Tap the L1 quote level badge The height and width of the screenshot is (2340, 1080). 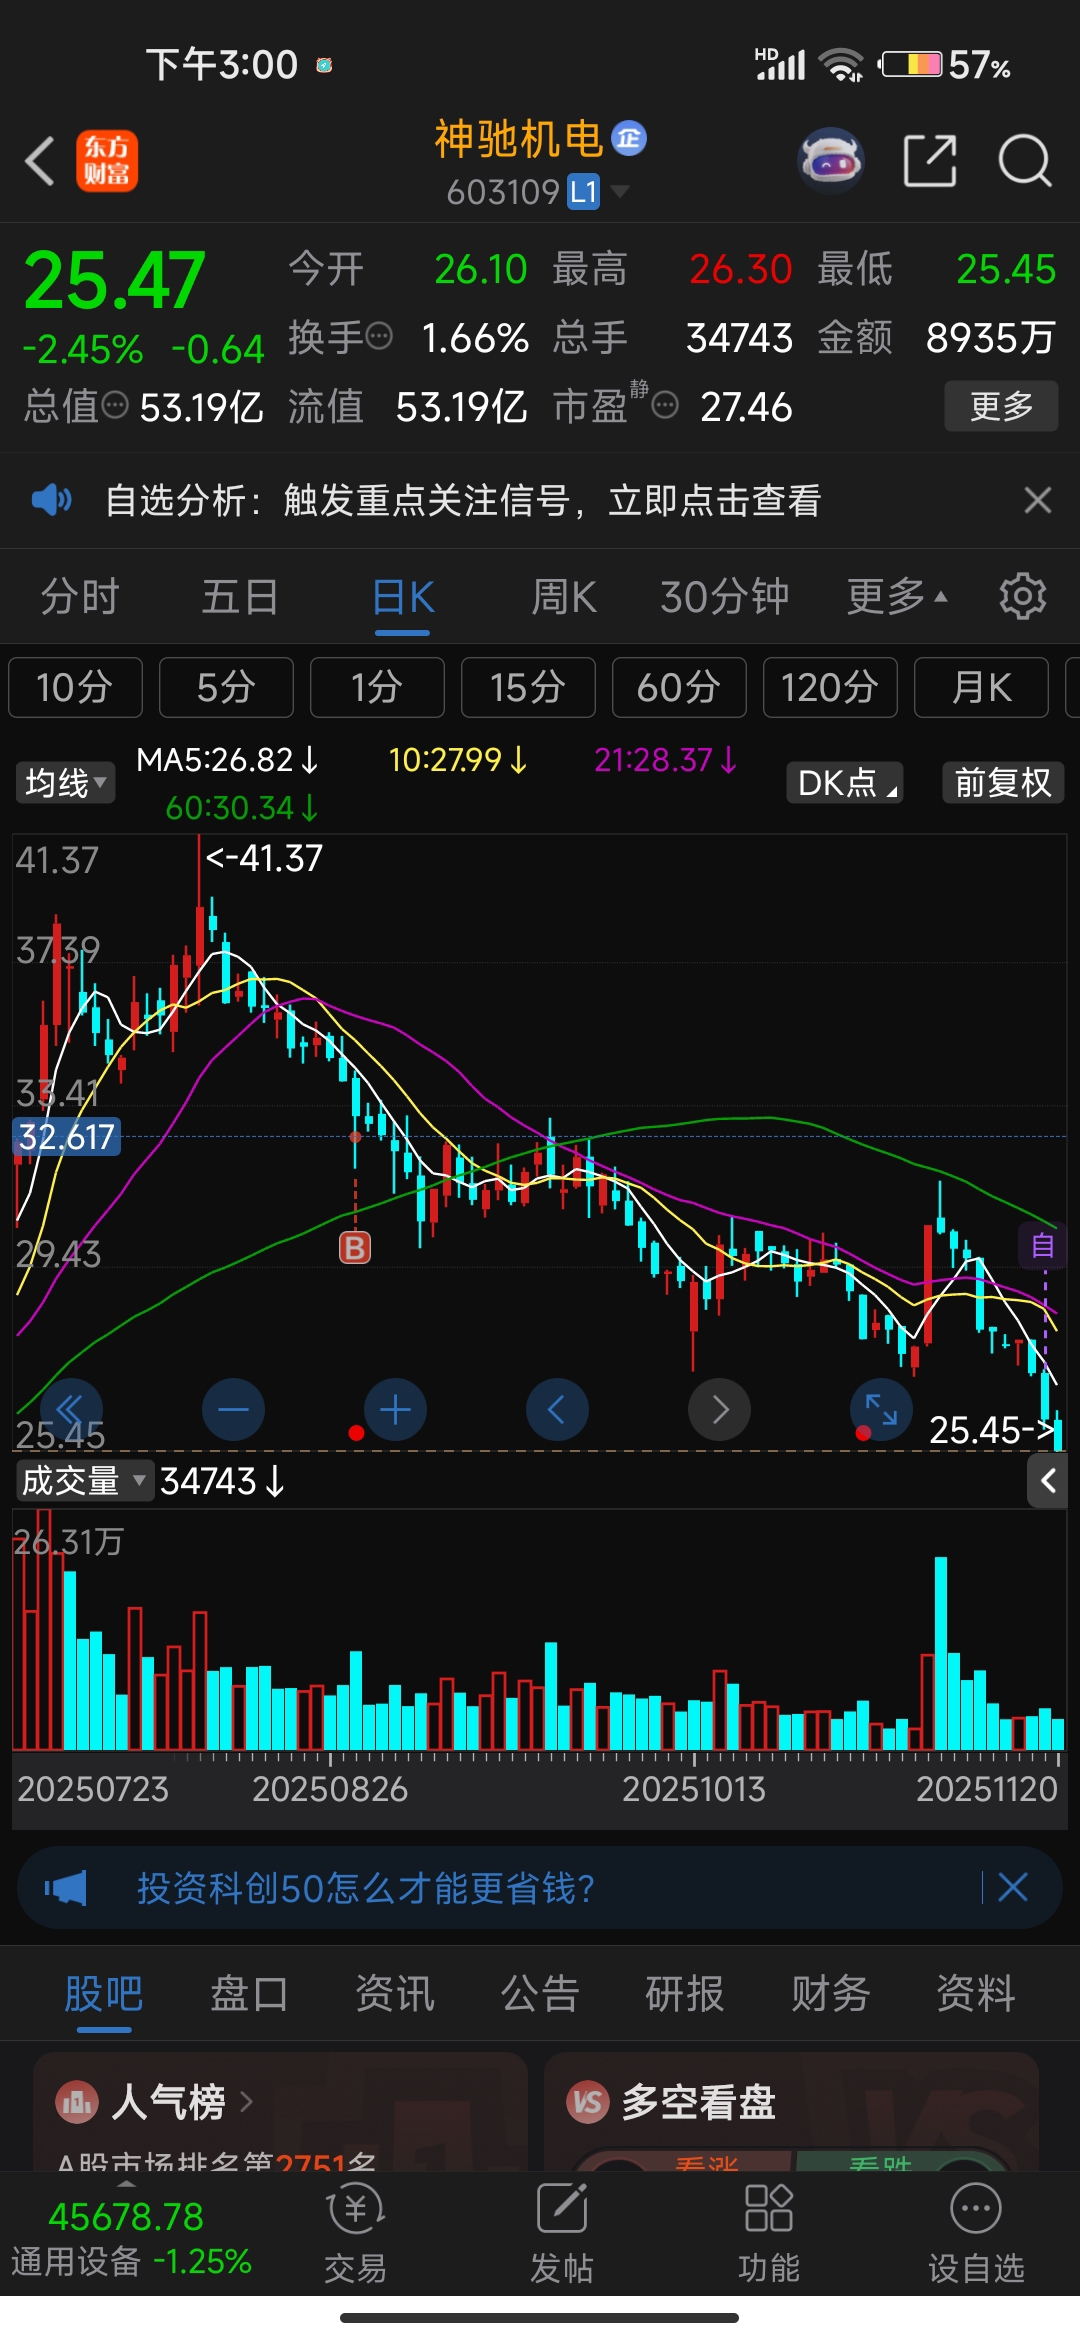[584, 192]
